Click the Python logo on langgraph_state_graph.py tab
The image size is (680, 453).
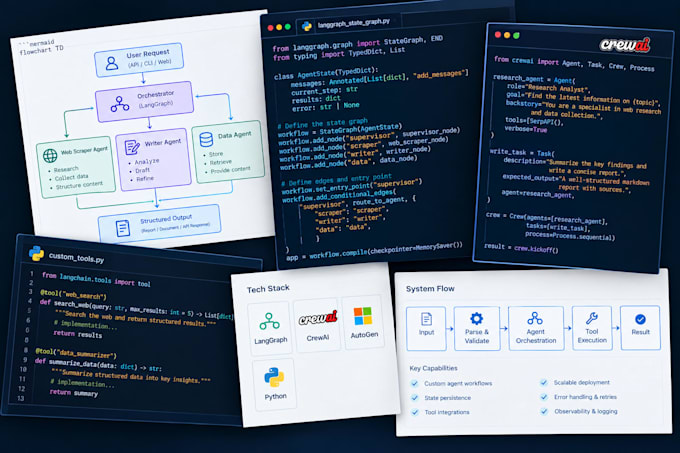point(307,26)
